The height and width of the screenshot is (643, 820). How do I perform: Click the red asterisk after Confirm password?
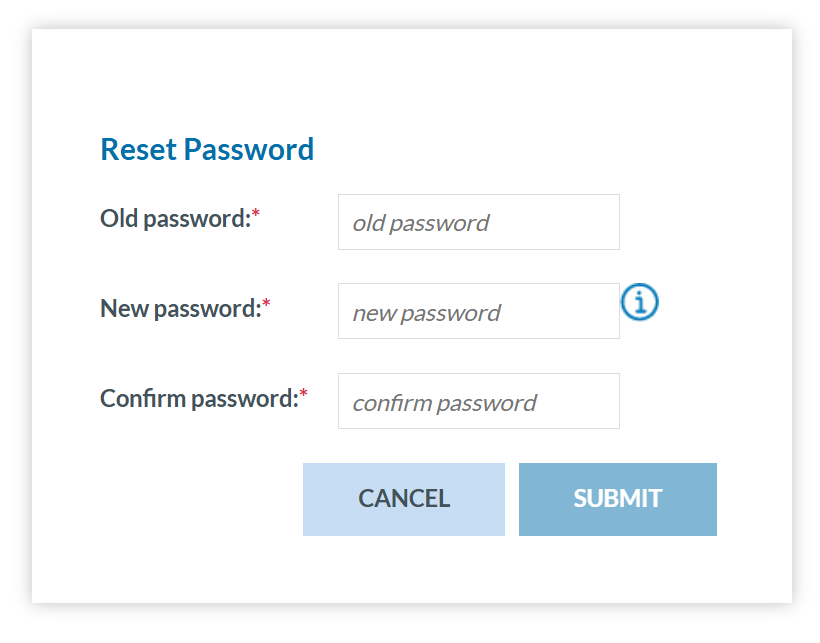coord(304,394)
